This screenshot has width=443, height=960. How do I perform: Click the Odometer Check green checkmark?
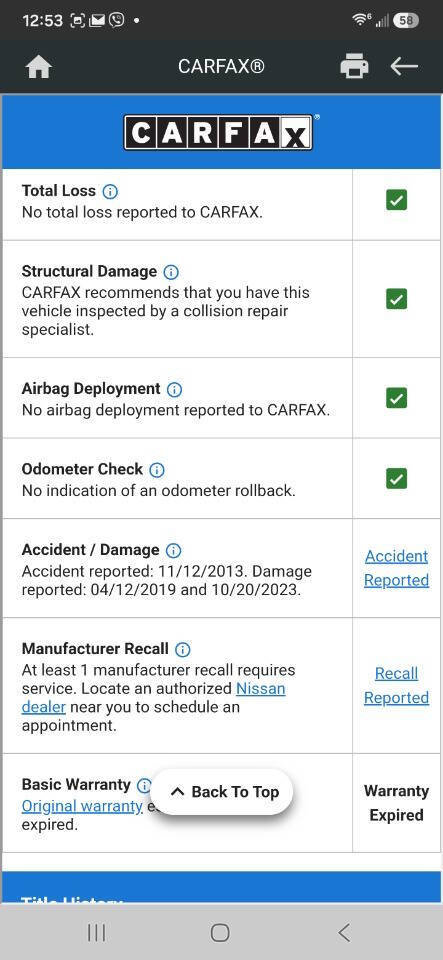point(396,478)
